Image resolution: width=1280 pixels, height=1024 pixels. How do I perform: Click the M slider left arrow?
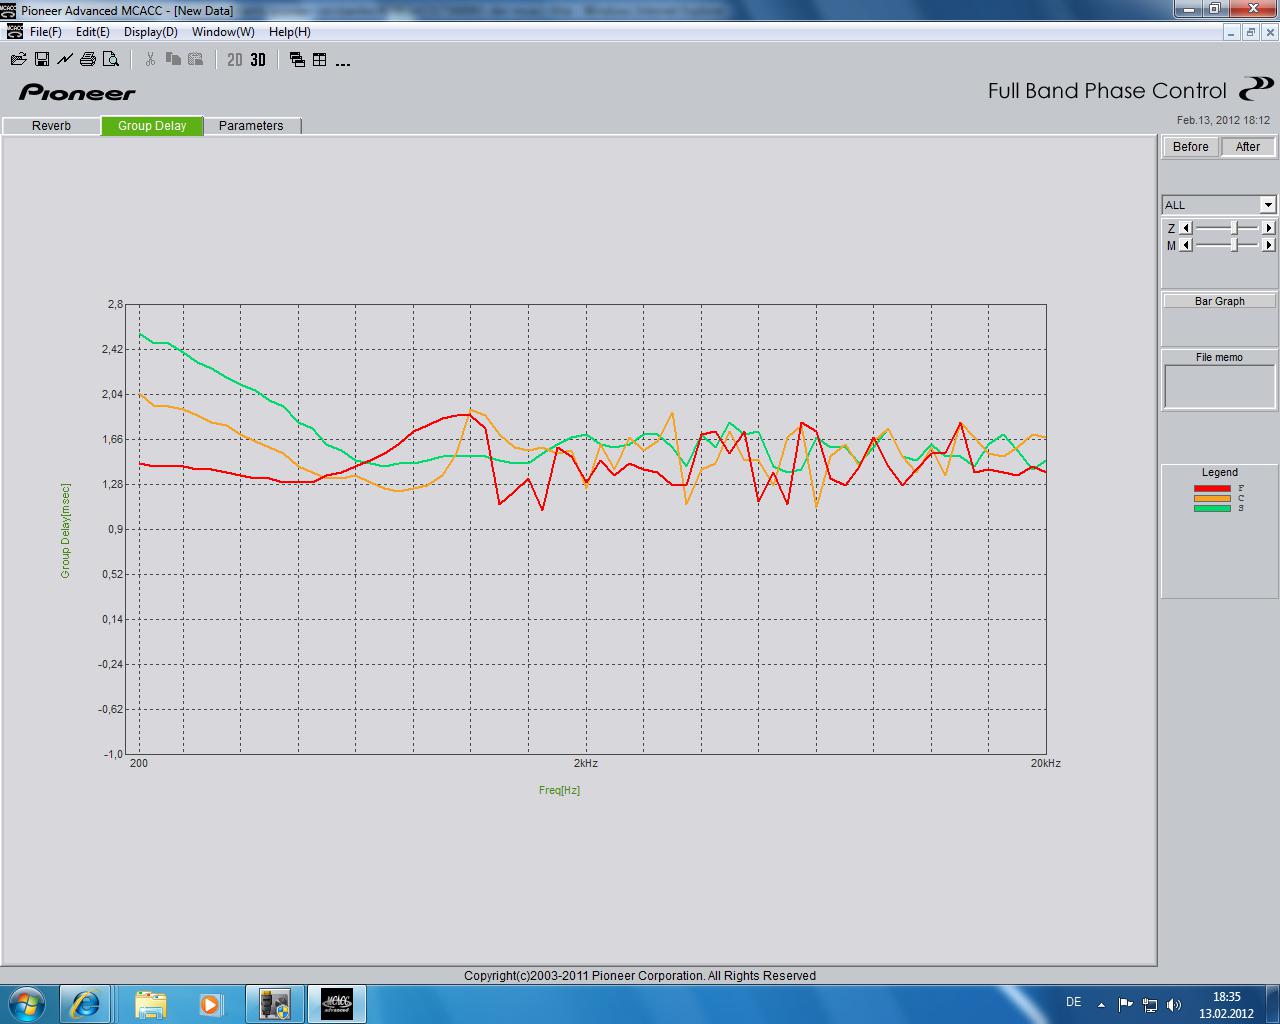pyautogui.click(x=1187, y=245)
